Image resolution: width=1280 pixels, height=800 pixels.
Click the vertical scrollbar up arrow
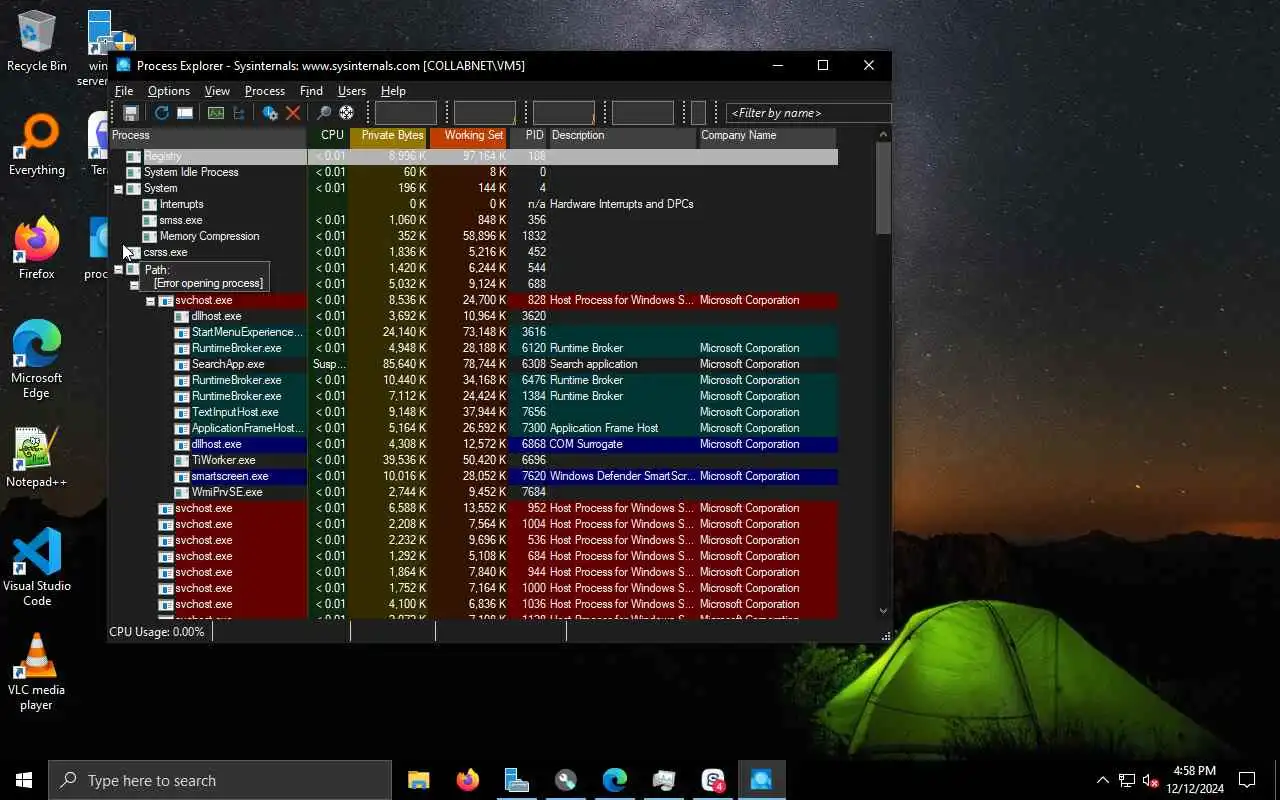[883, 135]
